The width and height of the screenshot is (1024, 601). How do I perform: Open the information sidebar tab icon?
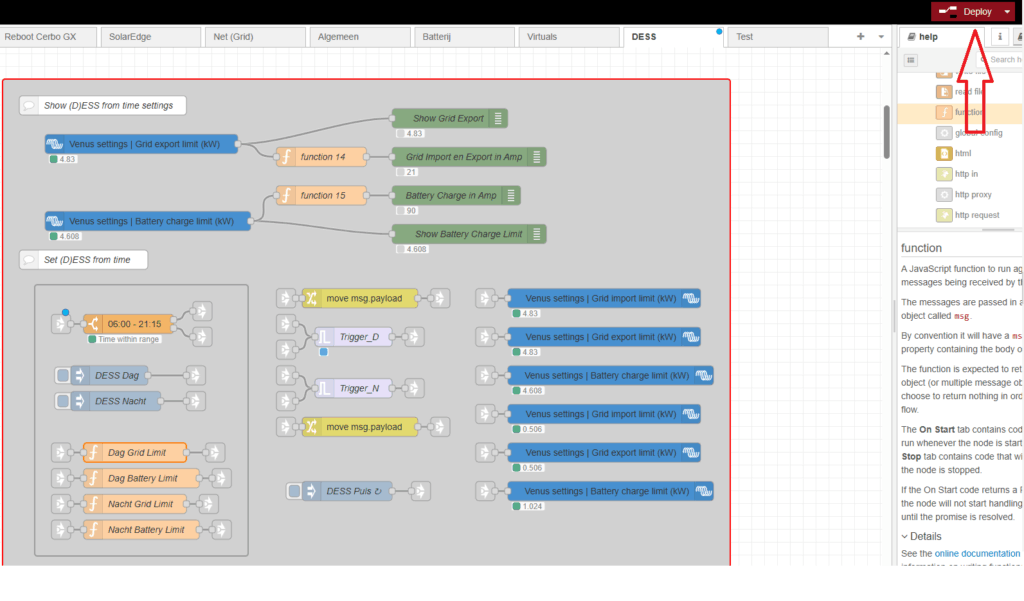coord(1000,36)
